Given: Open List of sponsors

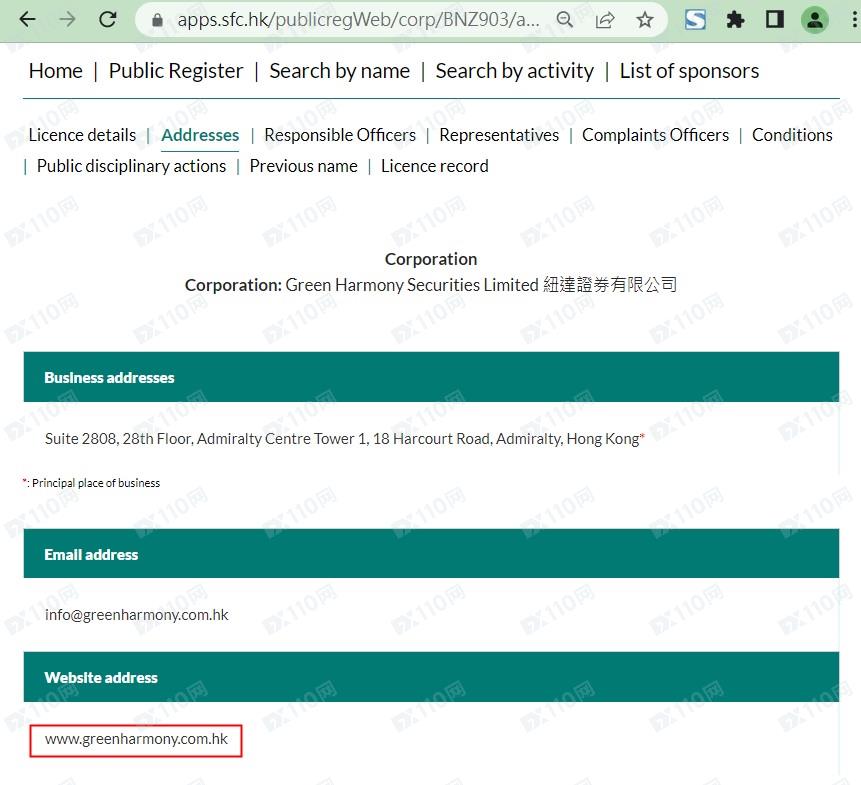Looking at the screenshot, I should click(689, 71).
